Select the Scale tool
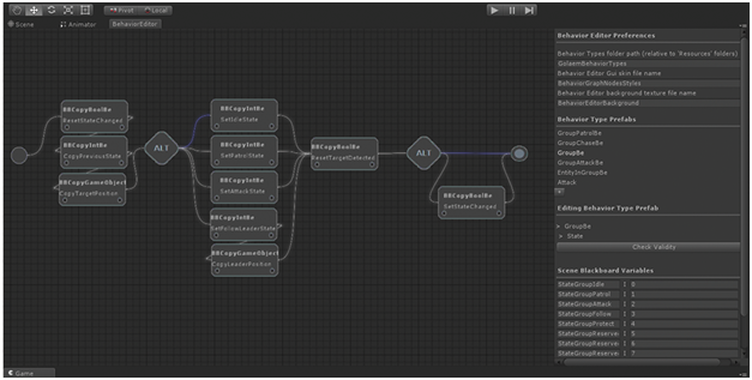 click(x=68, y=10)
